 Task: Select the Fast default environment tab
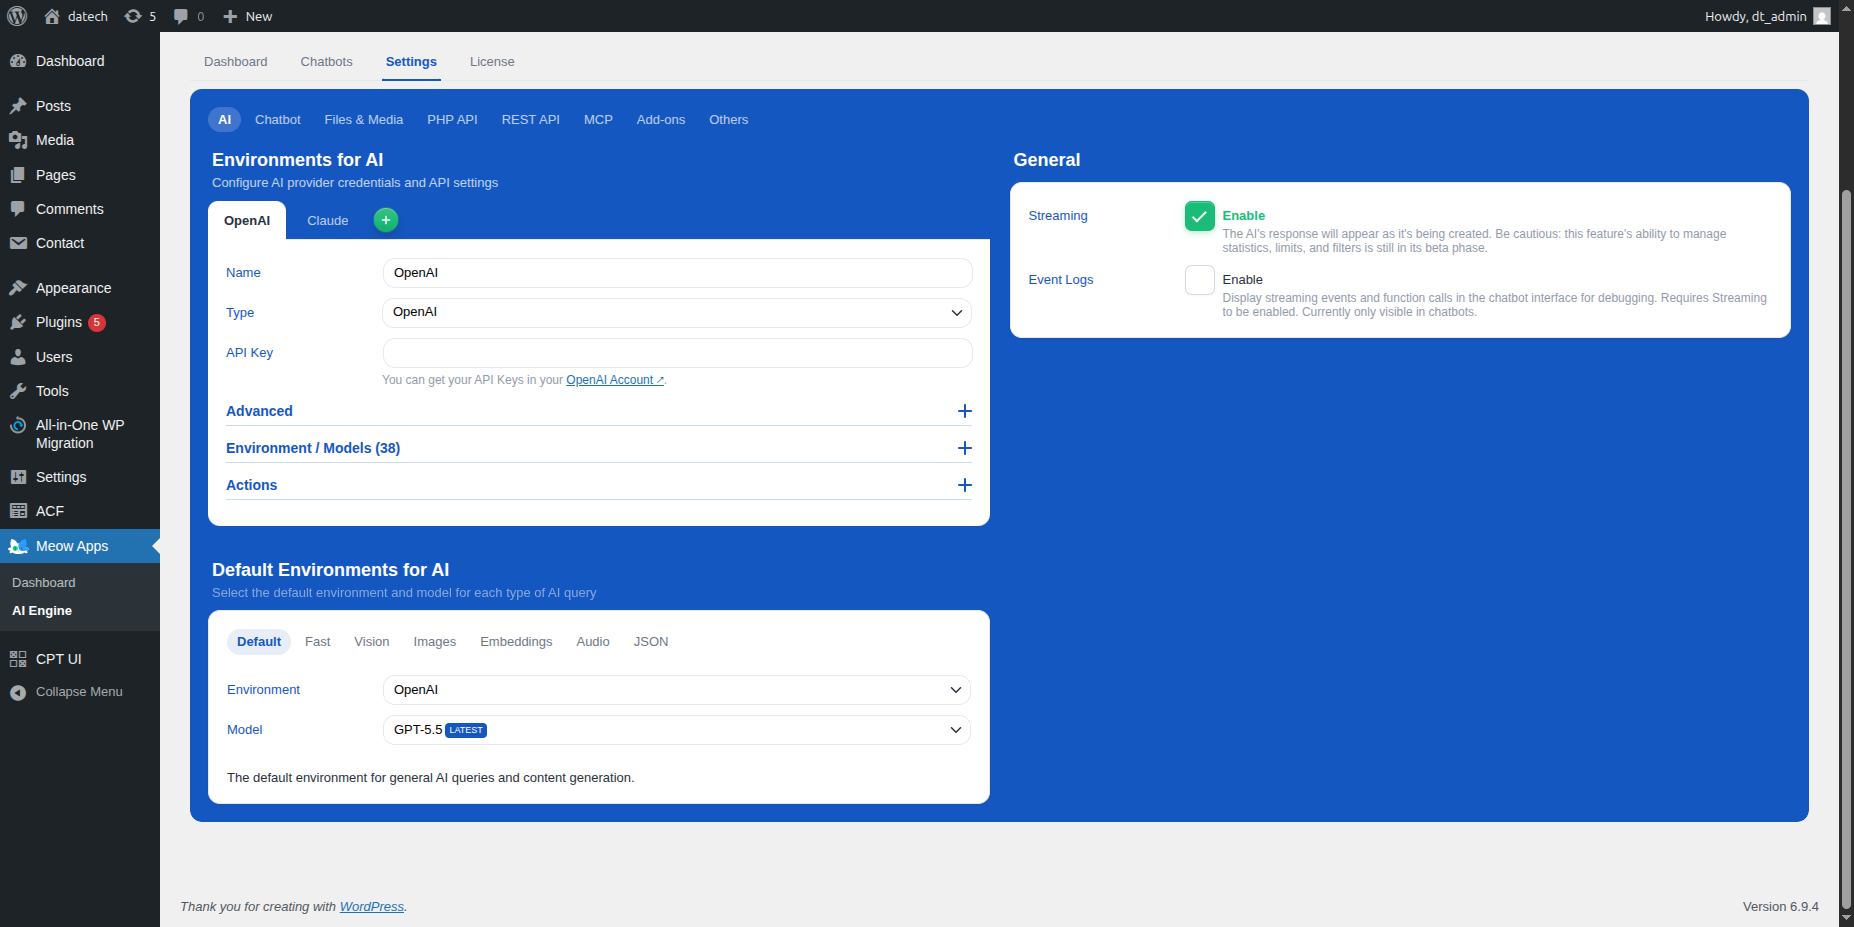click(318, 642)
